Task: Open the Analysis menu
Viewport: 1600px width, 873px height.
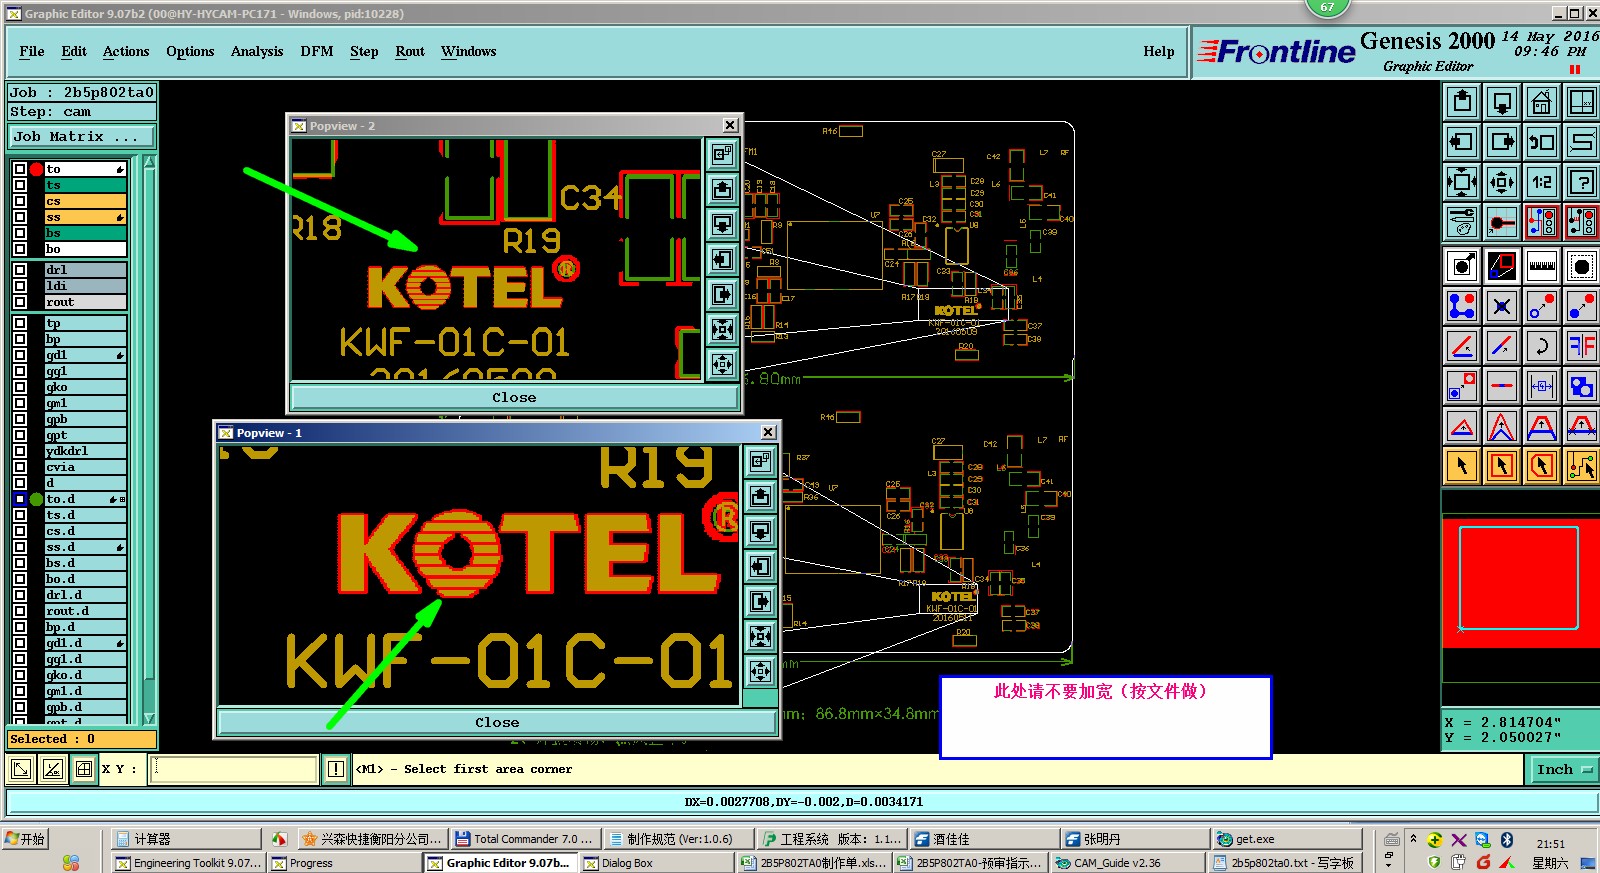Action: point(257,52)
